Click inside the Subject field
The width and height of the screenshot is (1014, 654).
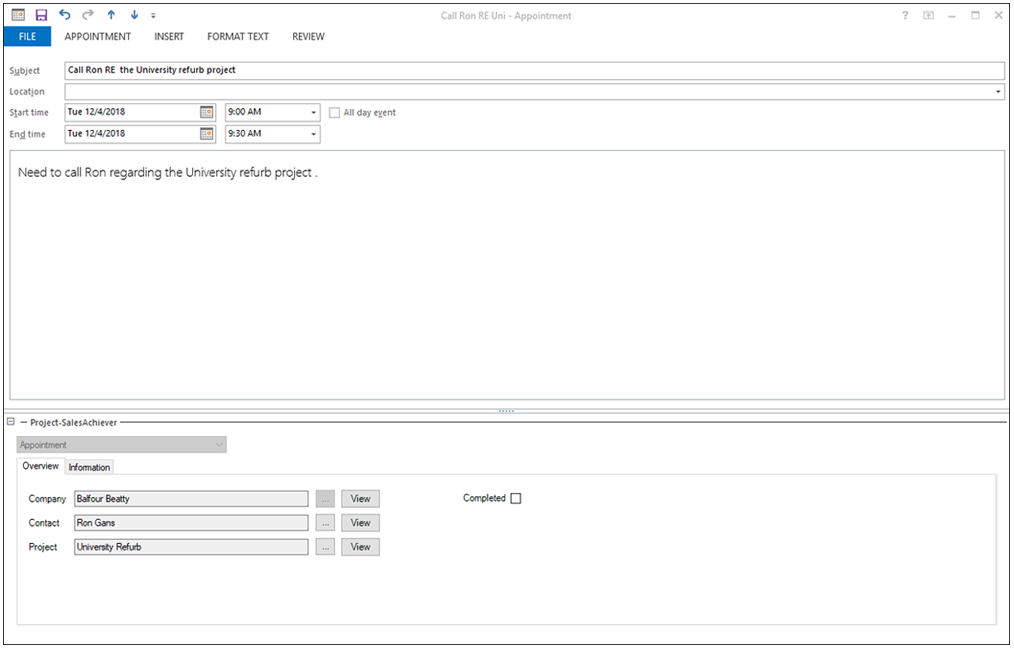[x=400, y=70]
